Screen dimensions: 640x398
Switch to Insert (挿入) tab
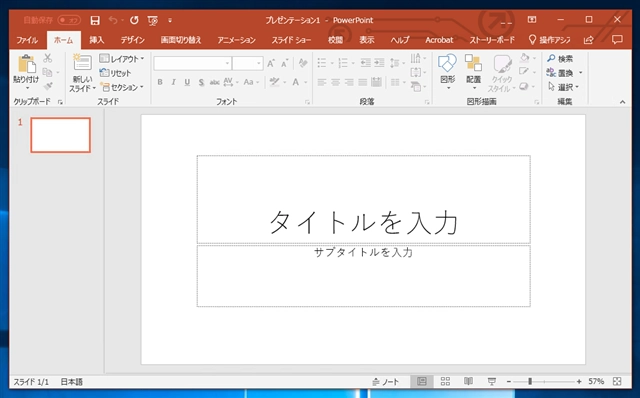97,40
